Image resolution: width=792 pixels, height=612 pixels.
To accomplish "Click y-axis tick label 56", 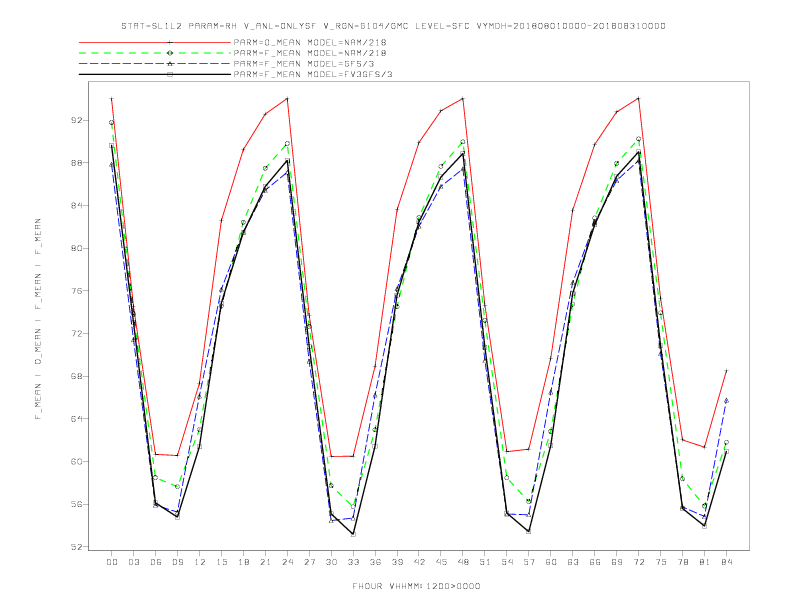I will [x=77, y=504].
